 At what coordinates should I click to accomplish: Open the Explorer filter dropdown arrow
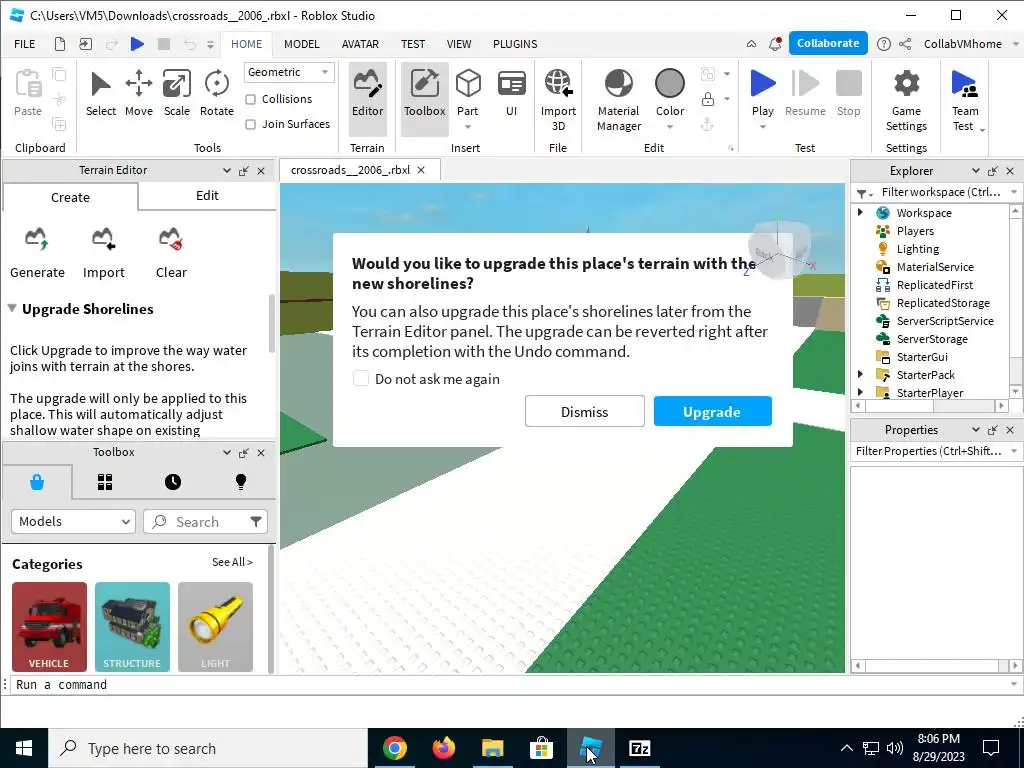coord(1014,192)
